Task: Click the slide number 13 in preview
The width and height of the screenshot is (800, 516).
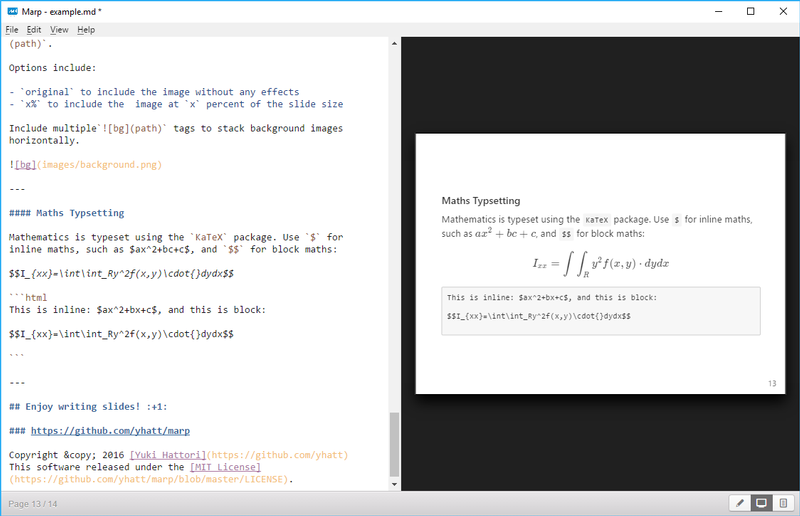Action: 772,383
